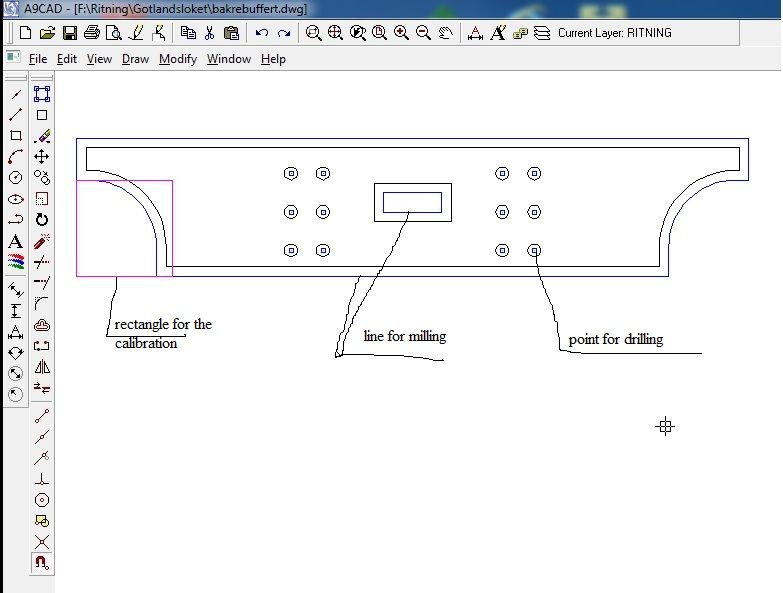Image resolution: width=783 pixels, height=593 pixels.
Task: Select the Pan hand tool
Action: click(x=445, y=33)
